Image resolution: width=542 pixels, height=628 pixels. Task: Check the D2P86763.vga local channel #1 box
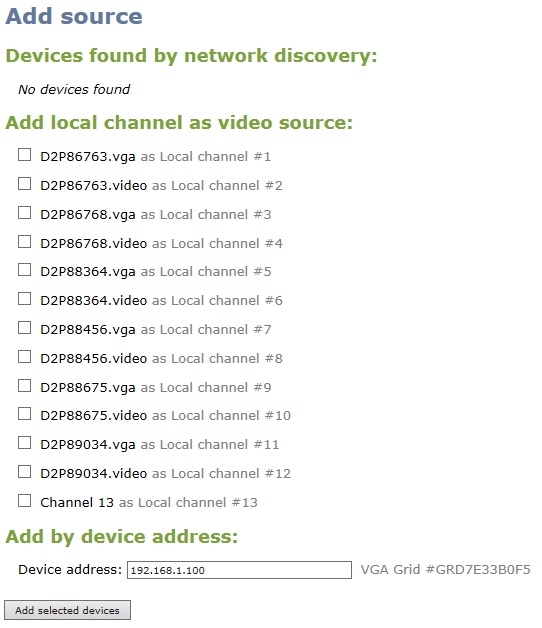[24, 155]
